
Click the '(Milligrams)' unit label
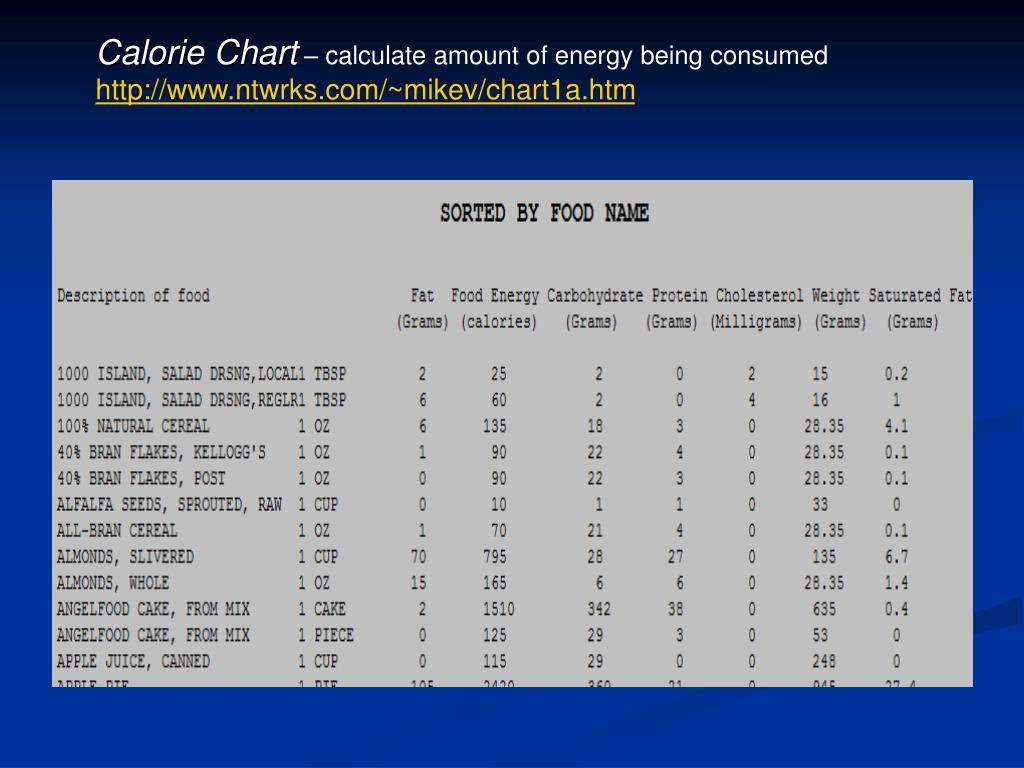pyautogui.click(x=756, y=322)
